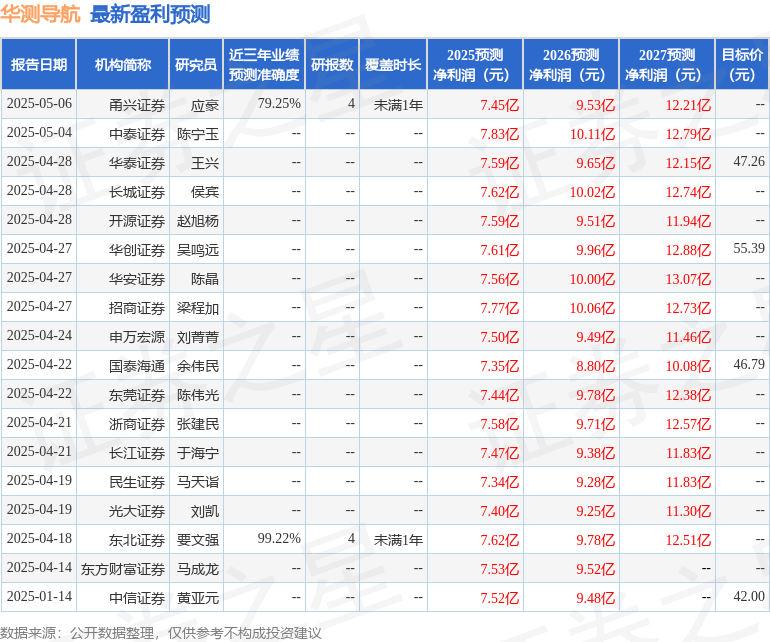Click the 10.11亿 forecast value

tap(592, 134)
